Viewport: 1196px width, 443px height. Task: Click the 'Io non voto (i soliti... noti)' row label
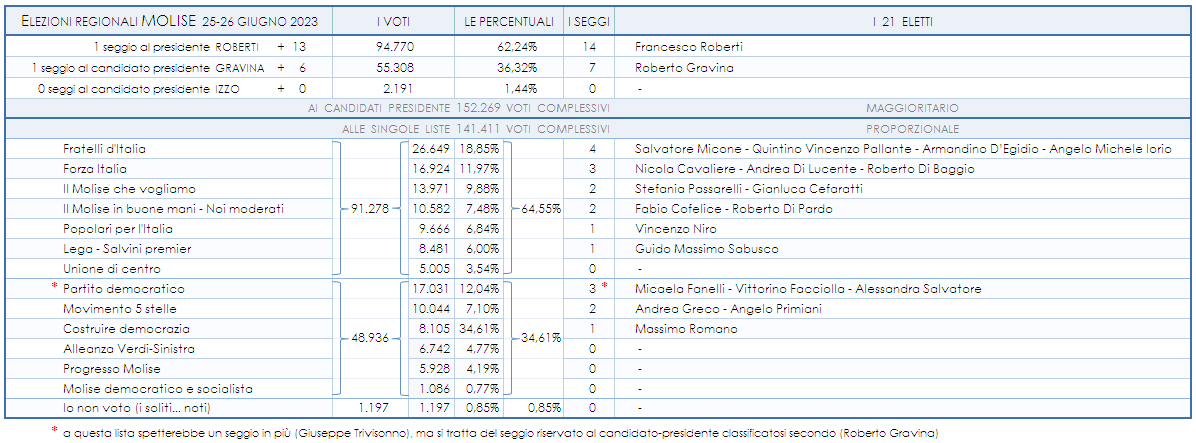137,408
